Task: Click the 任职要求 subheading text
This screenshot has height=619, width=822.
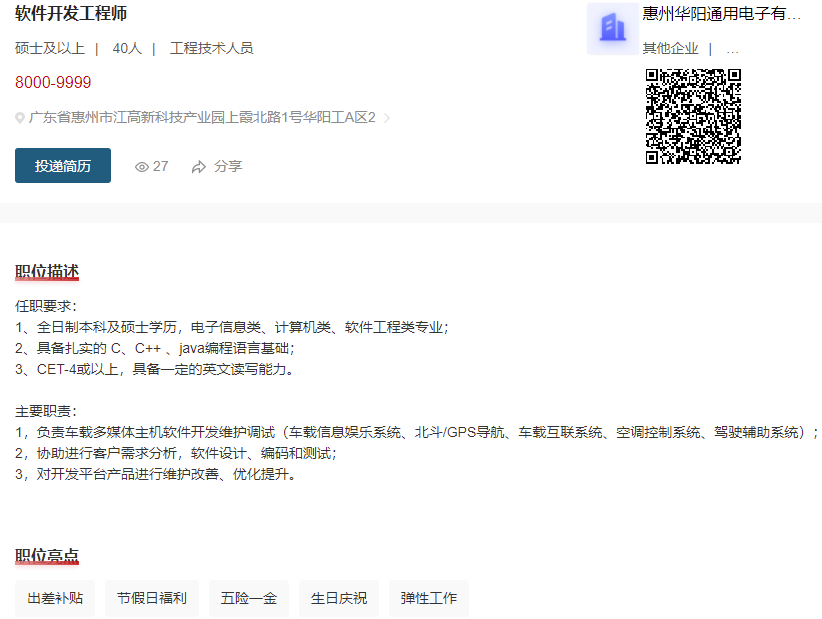Action: pos(46,306)
